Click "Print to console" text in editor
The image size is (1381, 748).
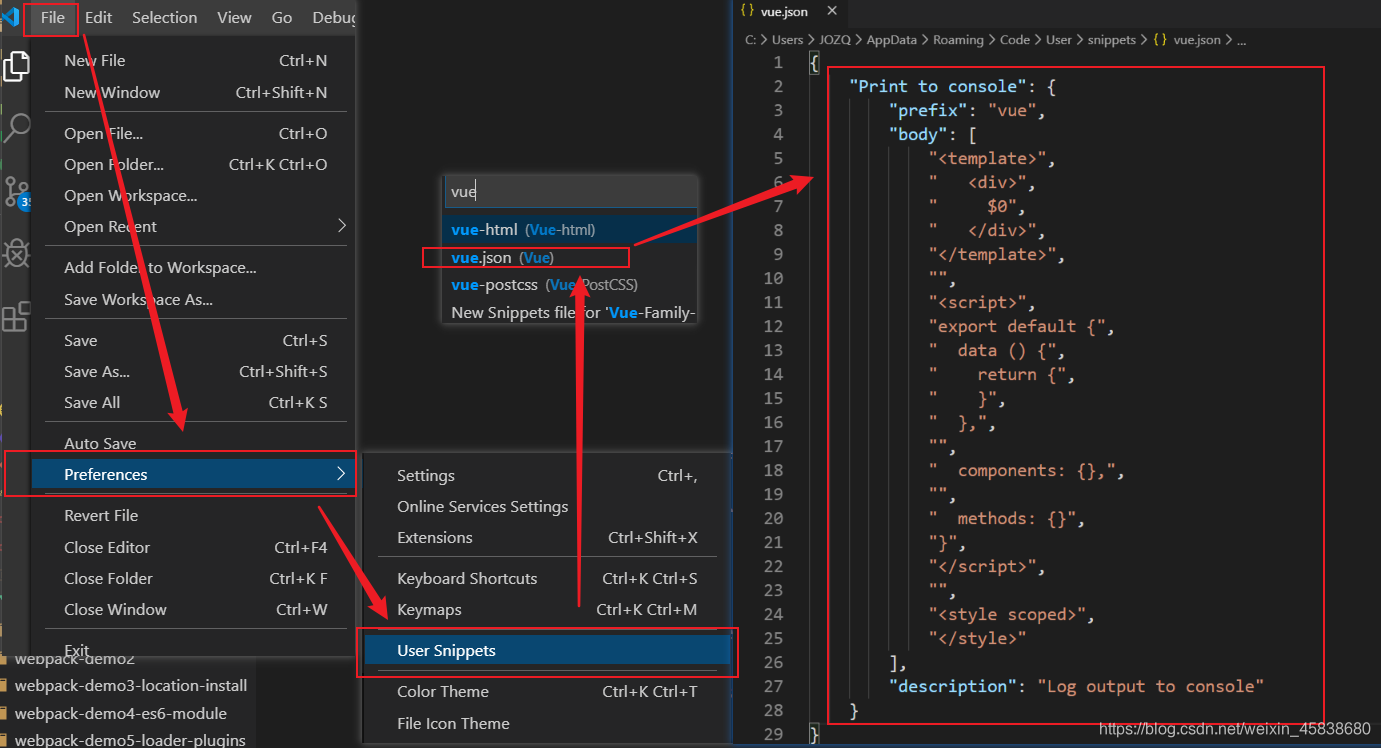pyautogui.click(x=937, y=86)
